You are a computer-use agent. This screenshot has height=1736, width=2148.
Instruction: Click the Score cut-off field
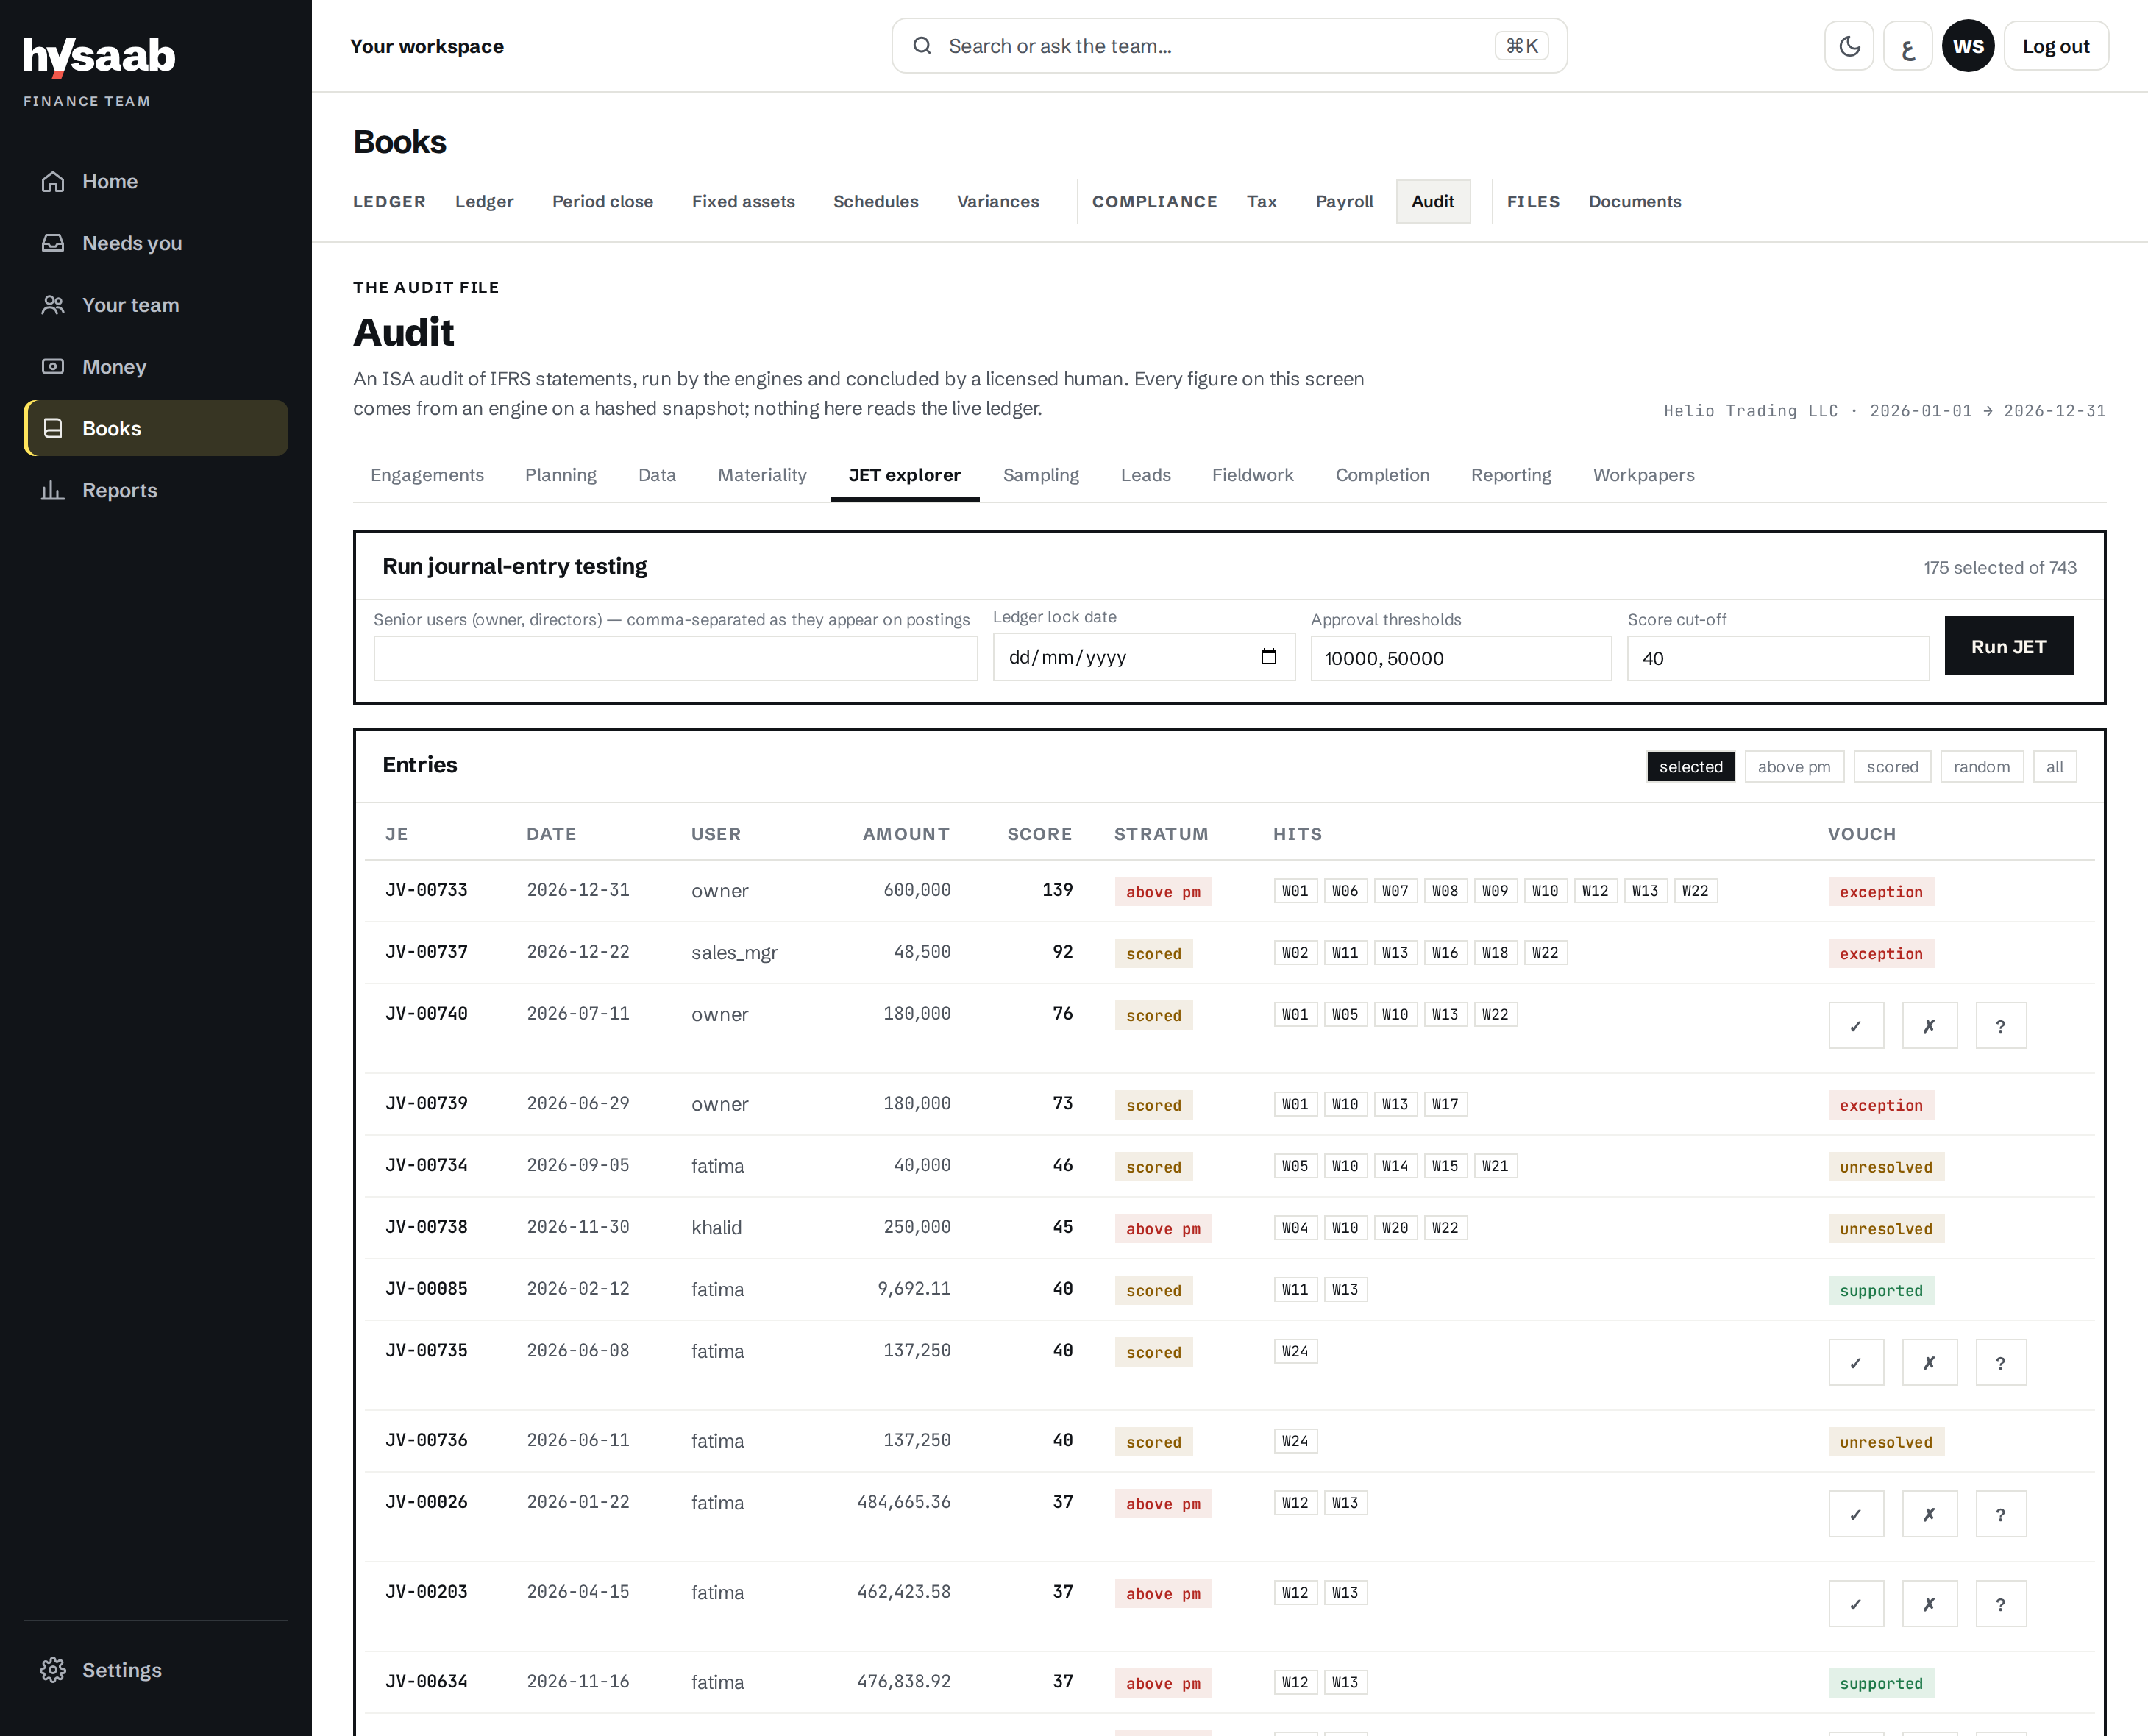[x=1777, y=658]
